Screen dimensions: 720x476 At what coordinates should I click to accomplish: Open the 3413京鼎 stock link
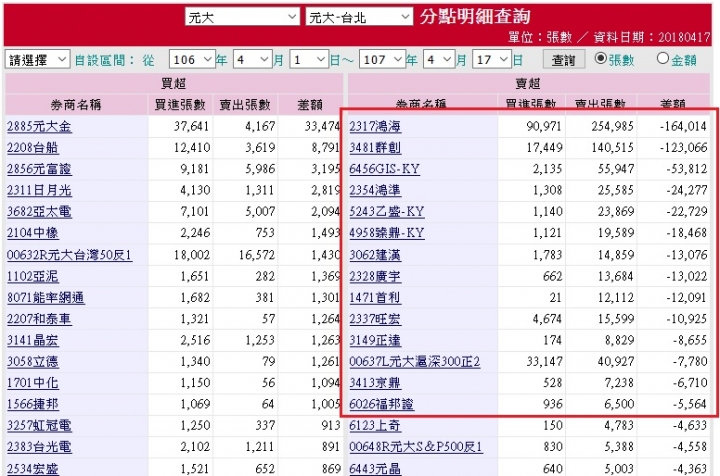tap(375, 382)
